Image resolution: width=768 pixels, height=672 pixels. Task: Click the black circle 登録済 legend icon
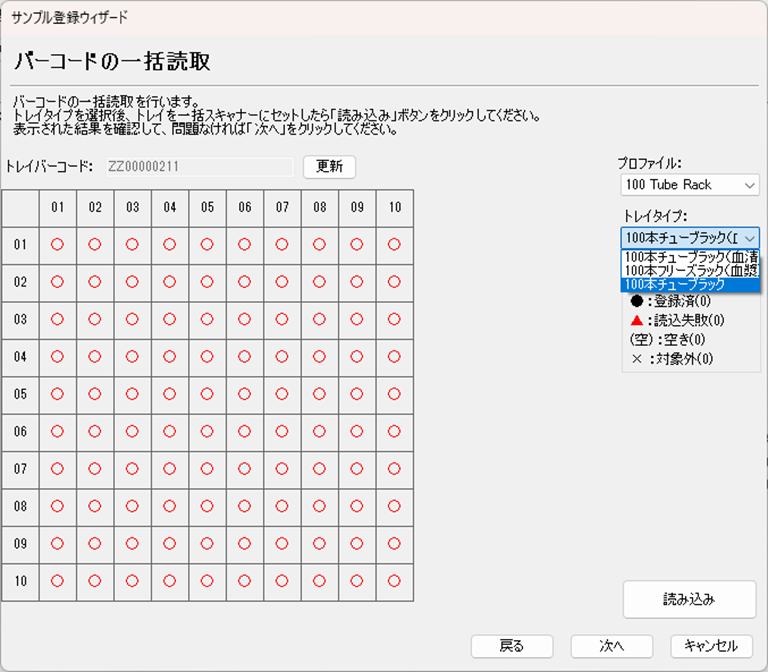(x=637, y=300)
